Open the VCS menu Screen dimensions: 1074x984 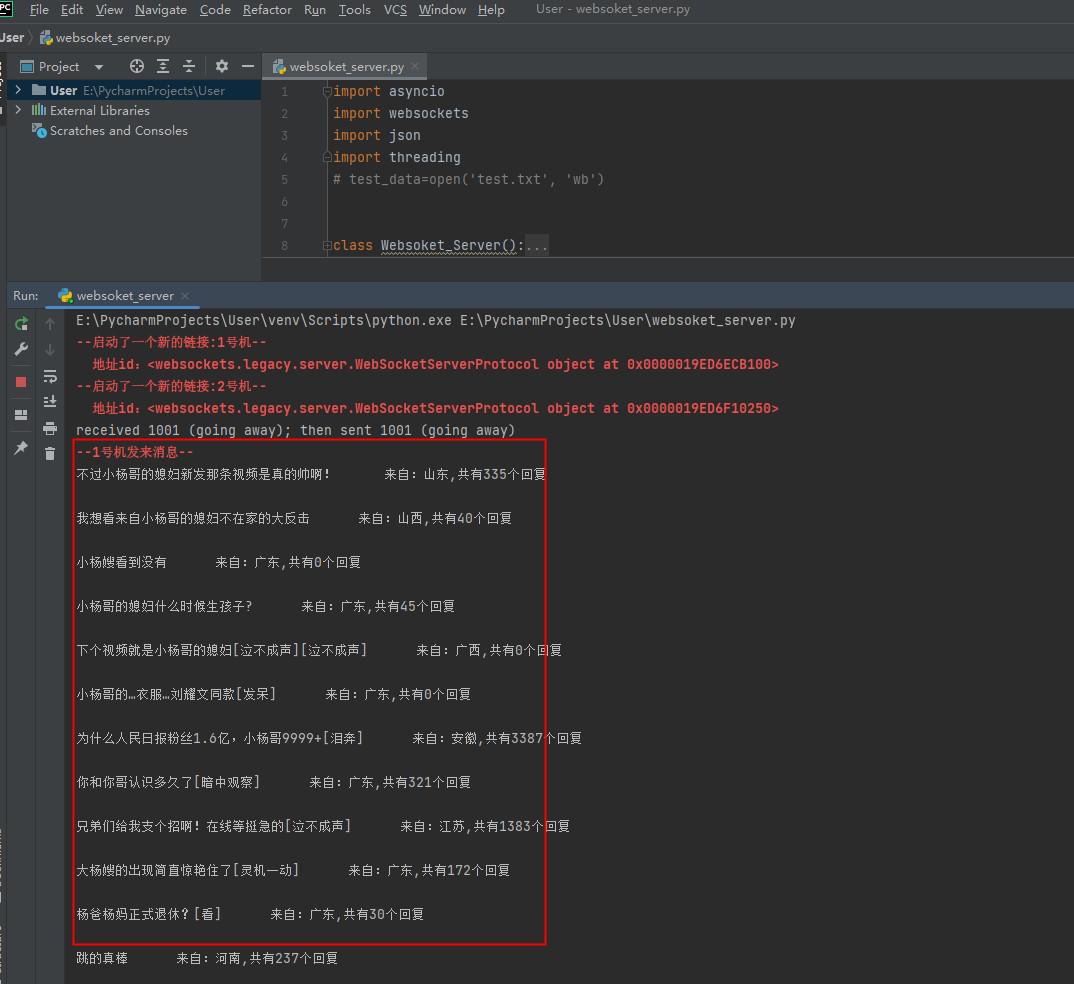click(395, 10)
